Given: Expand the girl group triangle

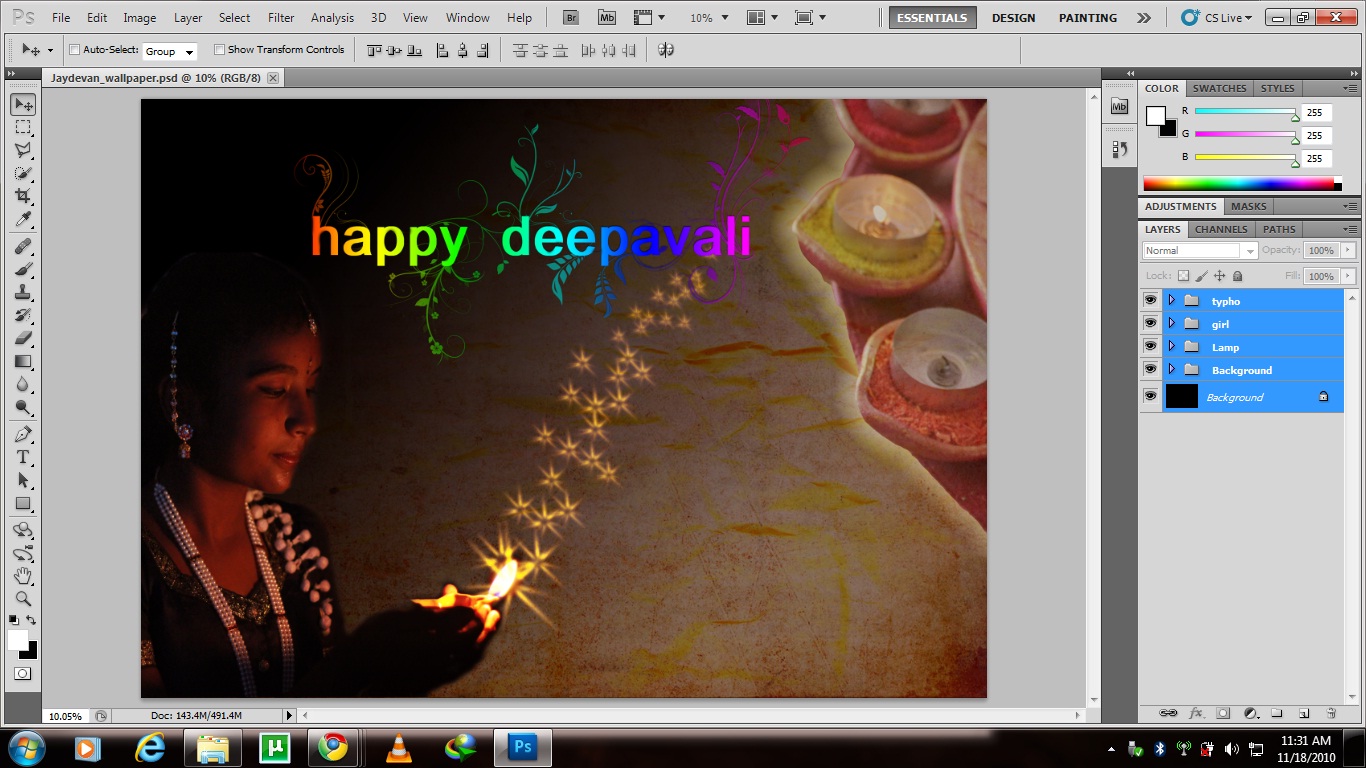Looking at the screenshot, I should (x=1171, y=323).
